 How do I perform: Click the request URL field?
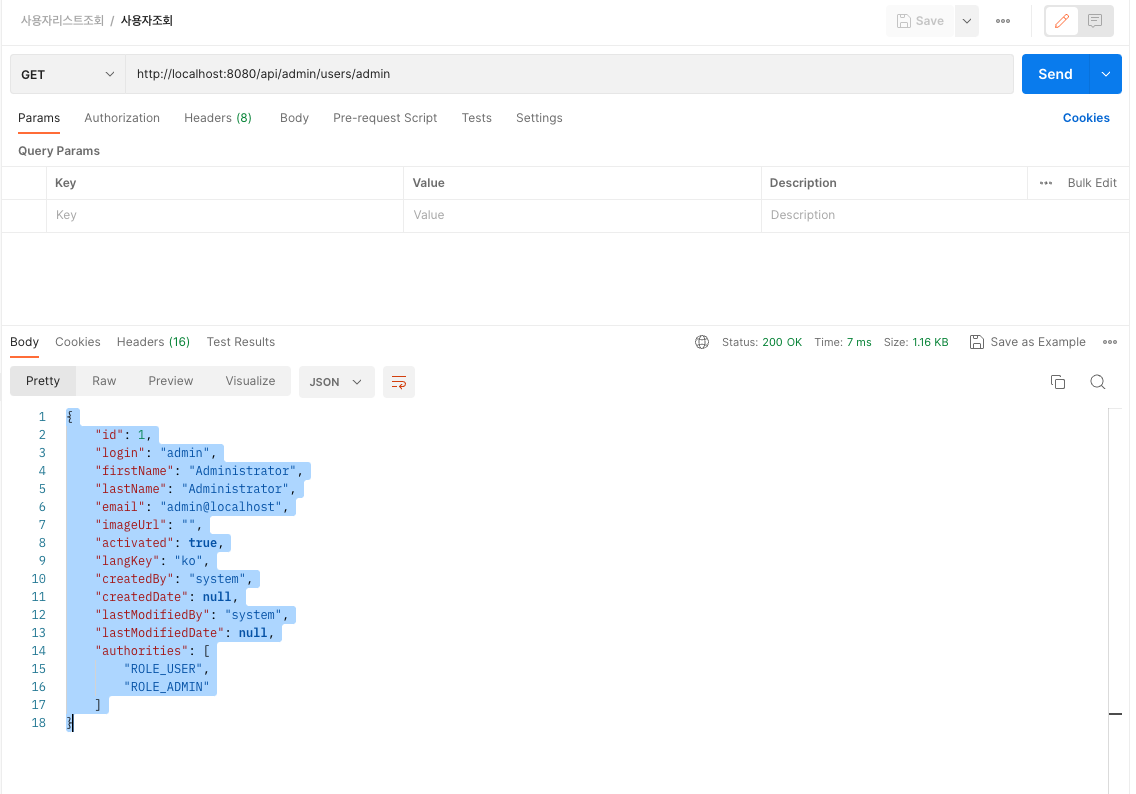(x=569, y=74)
